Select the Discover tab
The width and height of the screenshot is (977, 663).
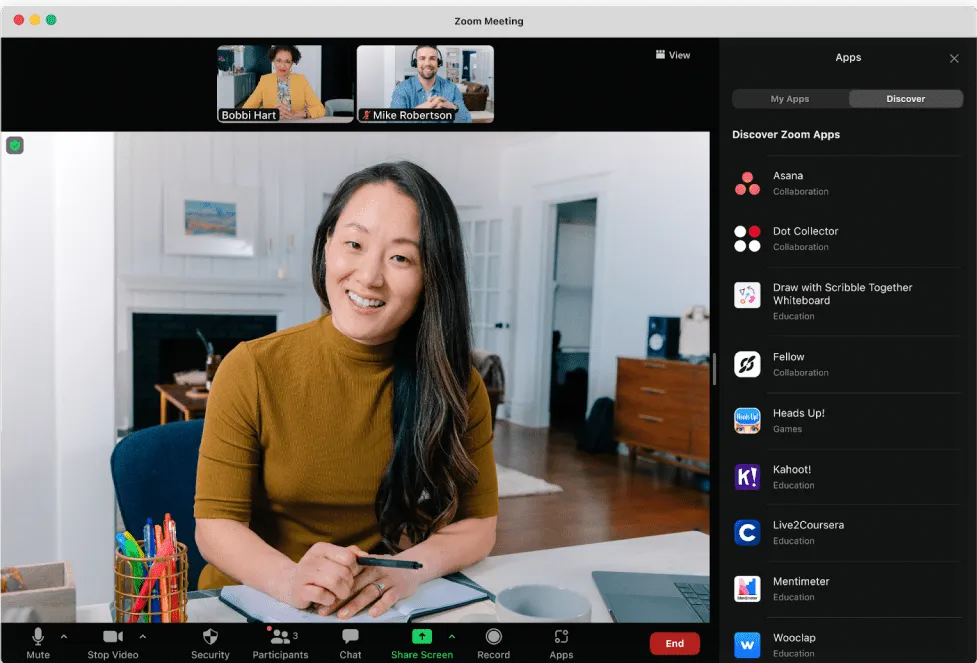(905, 98)
